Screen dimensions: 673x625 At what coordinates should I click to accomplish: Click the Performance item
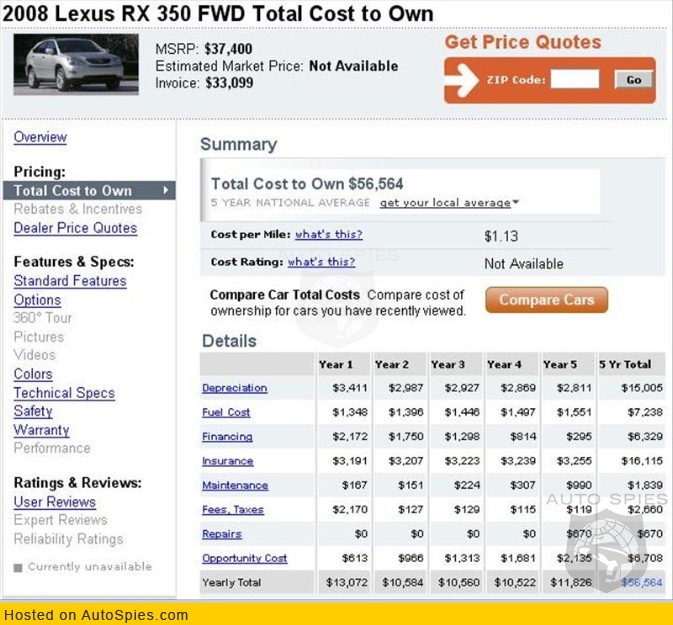point(52,448)
